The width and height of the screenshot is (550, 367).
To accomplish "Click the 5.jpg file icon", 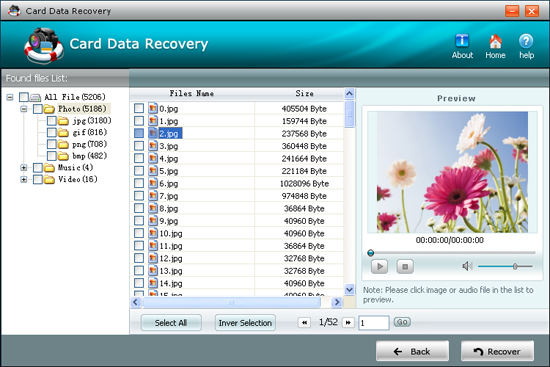I will coord(153,171).
